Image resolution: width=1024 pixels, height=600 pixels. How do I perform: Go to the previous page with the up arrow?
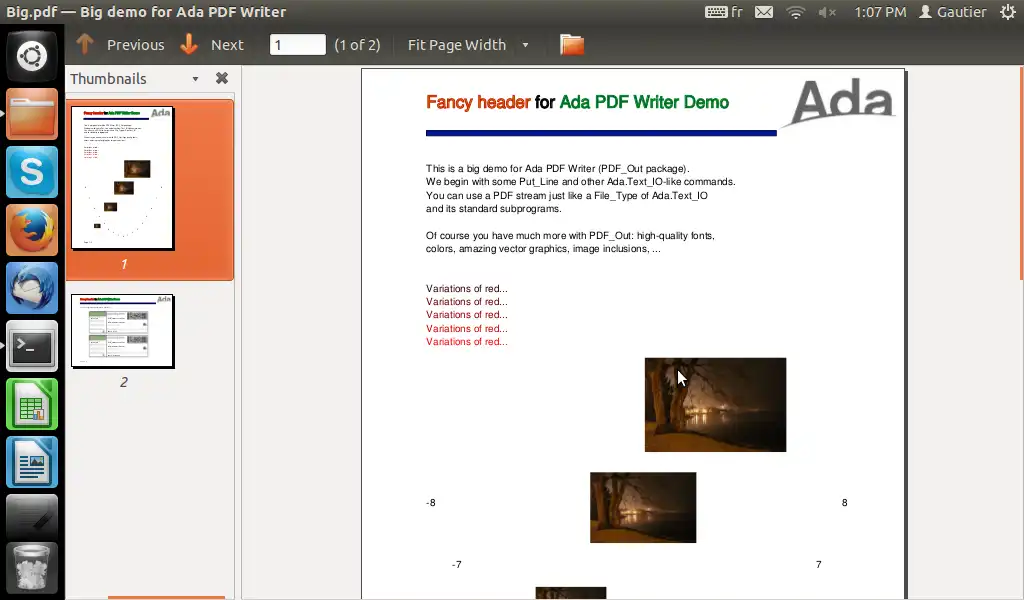pyautogui.click(x=85, y=44)
